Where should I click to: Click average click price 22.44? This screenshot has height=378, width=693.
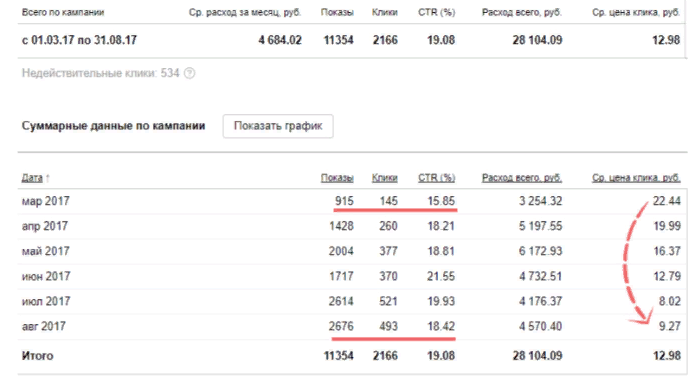667,201
